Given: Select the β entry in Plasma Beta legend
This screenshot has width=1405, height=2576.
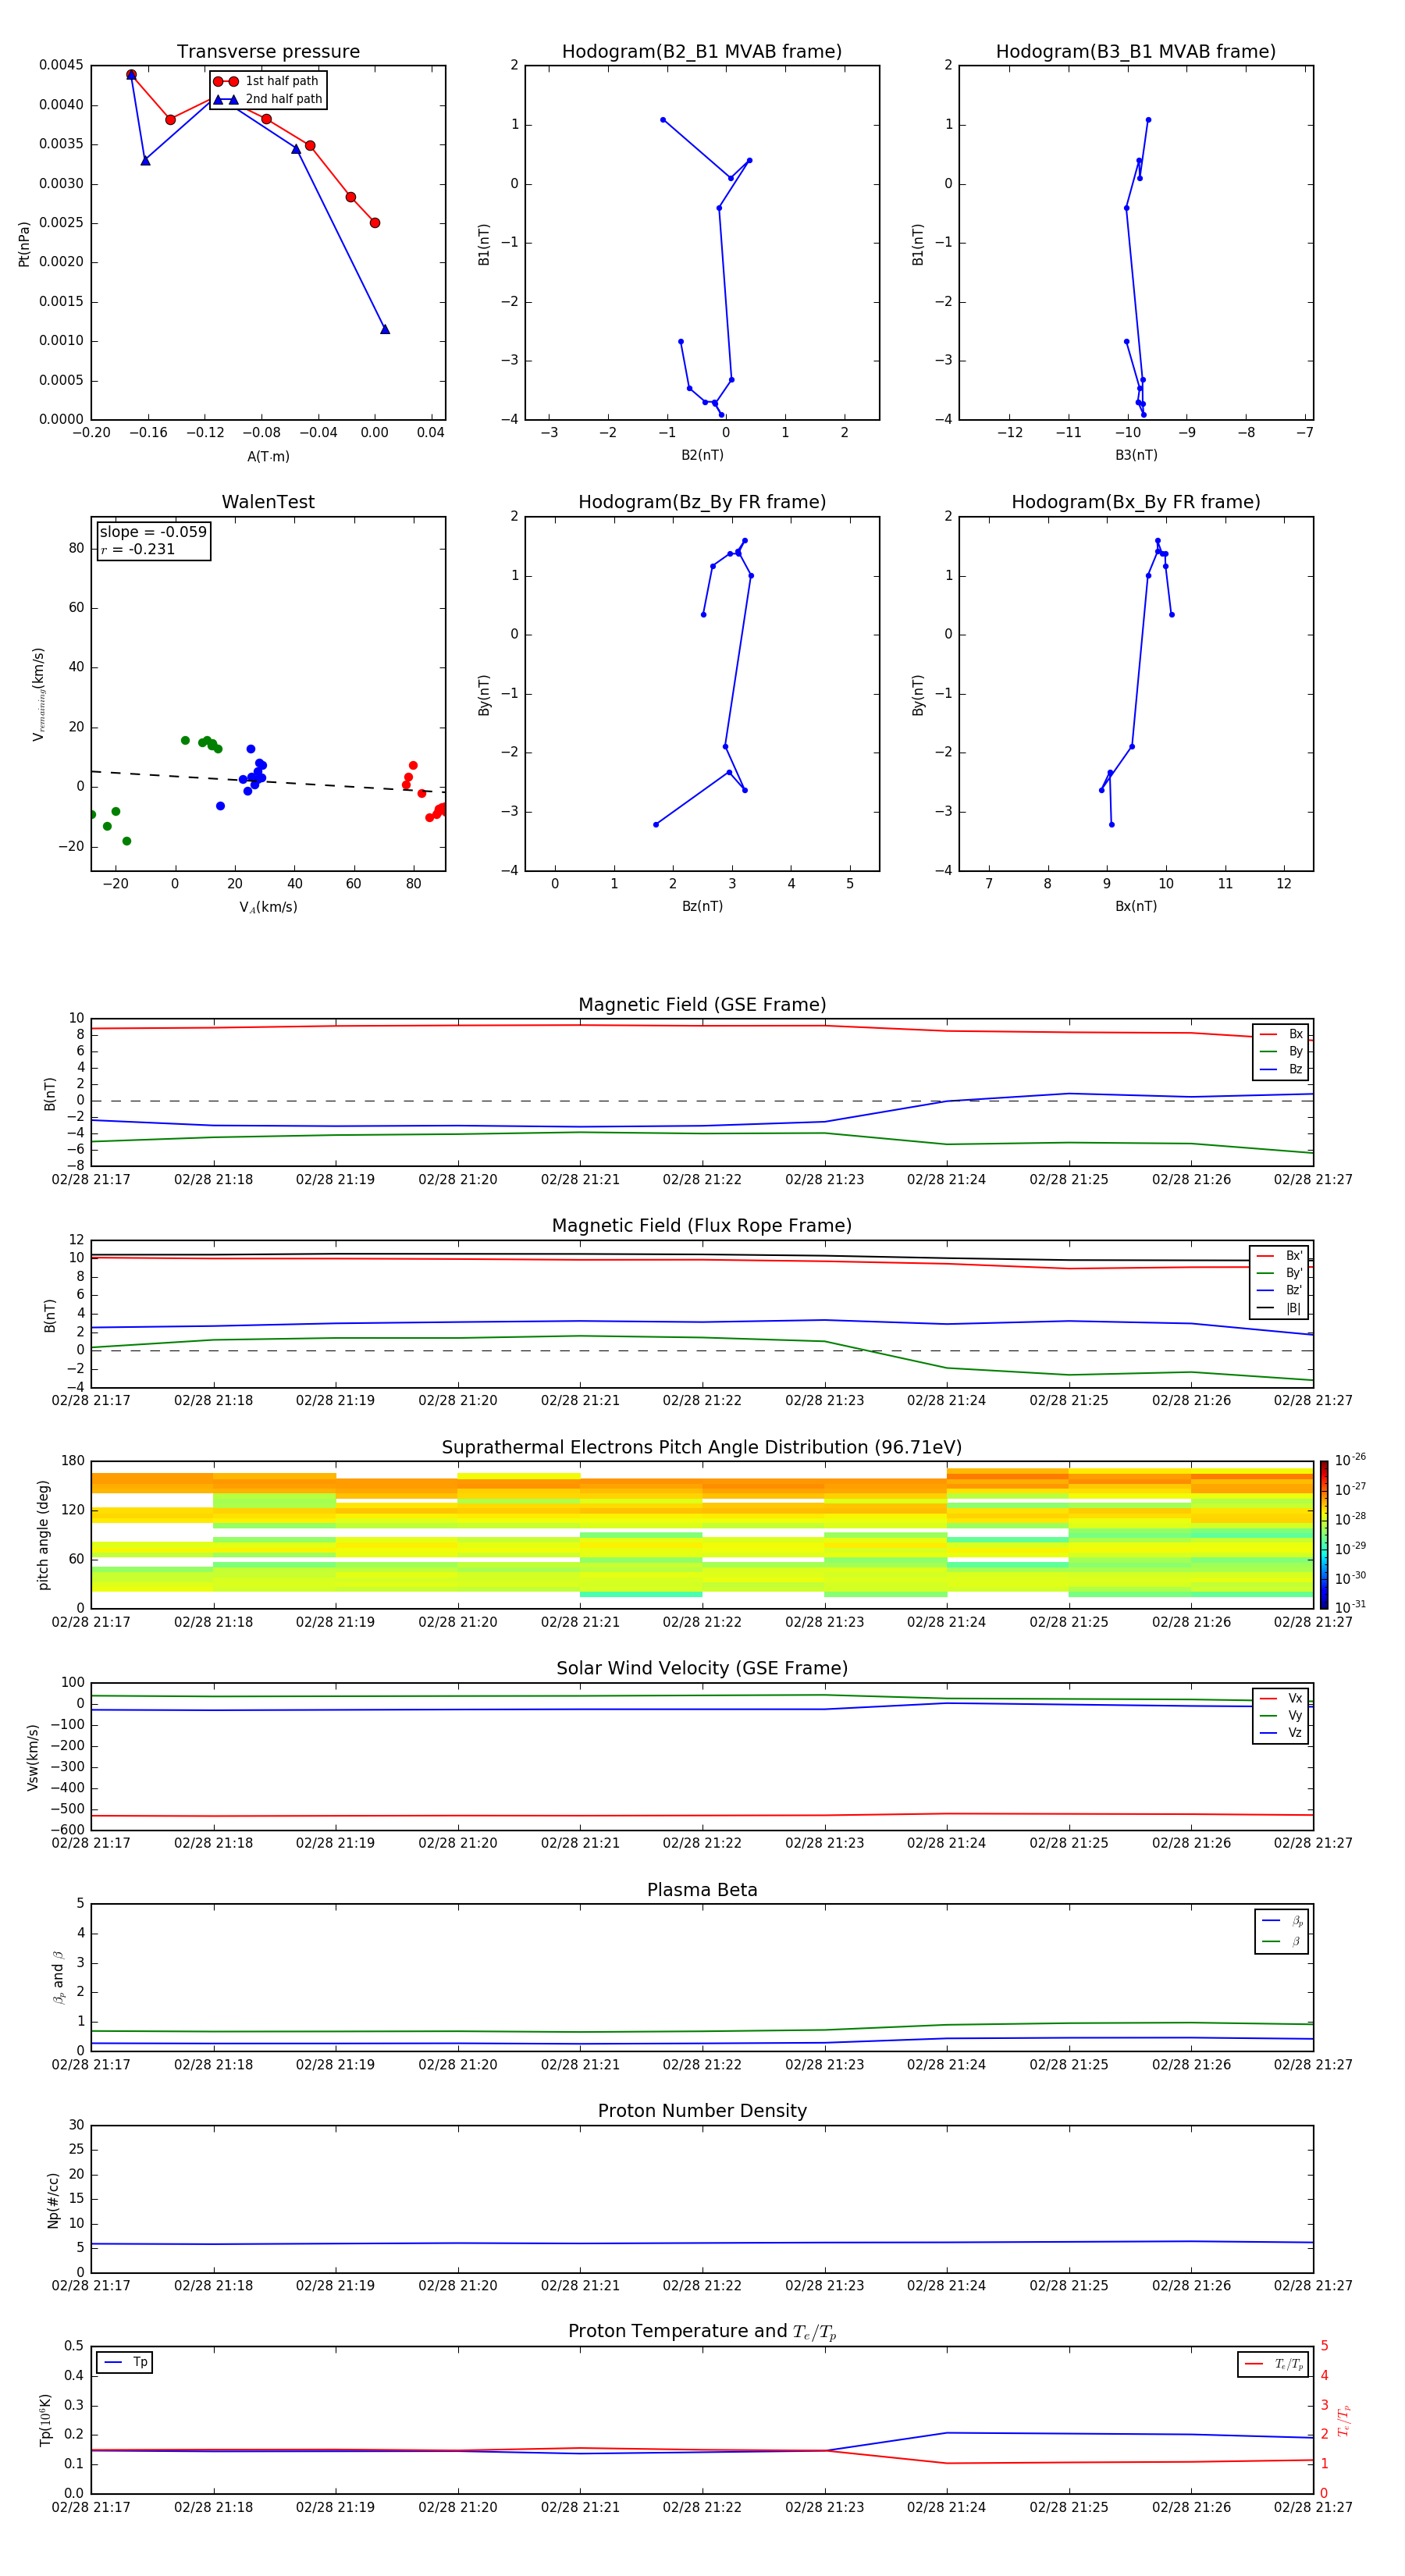Looking at the screenshot, I should click(1282, 1941).
